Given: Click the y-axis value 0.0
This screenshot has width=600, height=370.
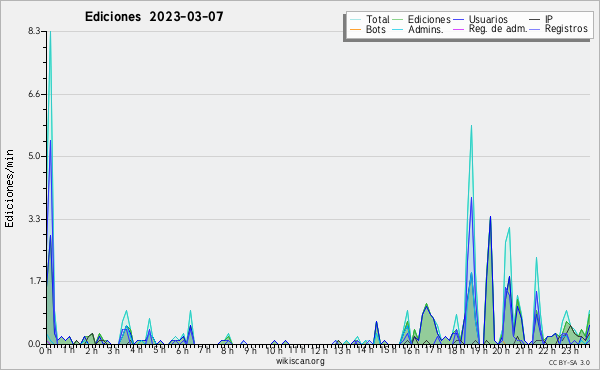Looking at the screenshot, I should click(x=33, y=344).
